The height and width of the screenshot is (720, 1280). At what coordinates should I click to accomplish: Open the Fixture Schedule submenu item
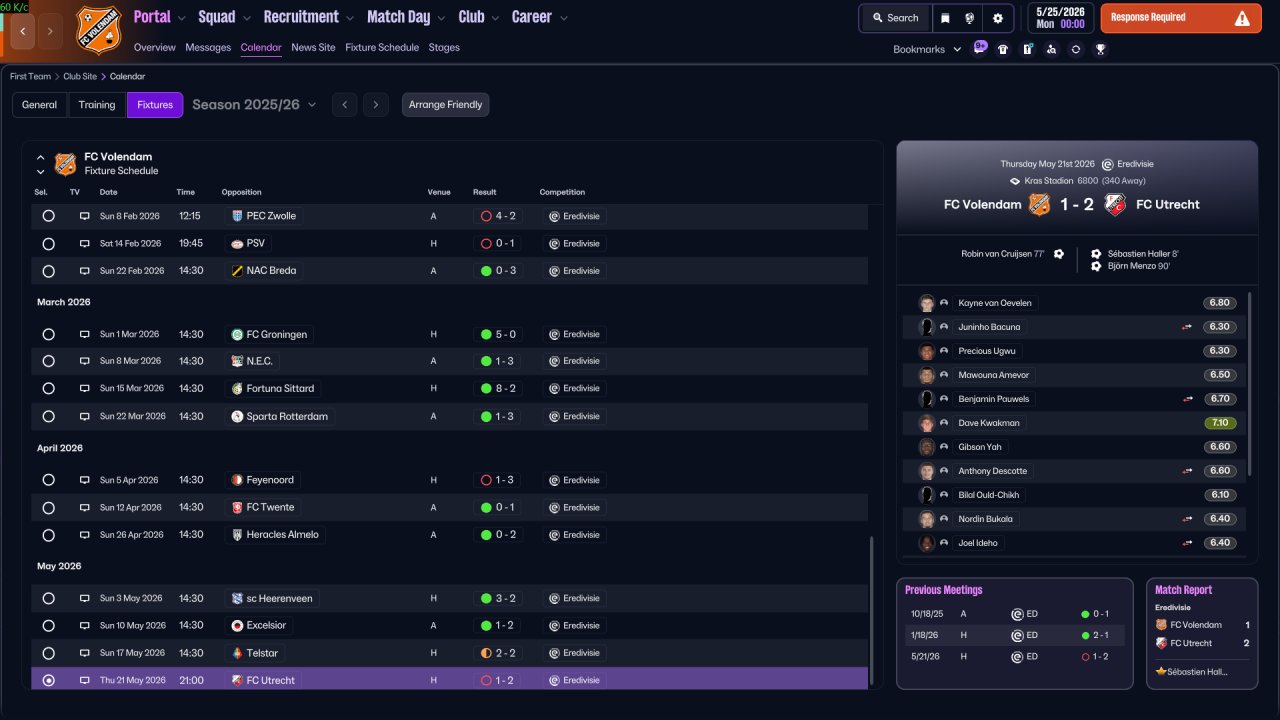coord(382,47)
